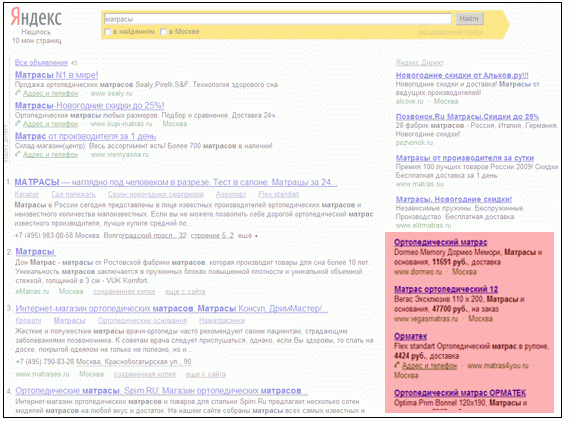Click the alcove.ru address
This screenshot has height=421, width=570.
pos(409,101)
